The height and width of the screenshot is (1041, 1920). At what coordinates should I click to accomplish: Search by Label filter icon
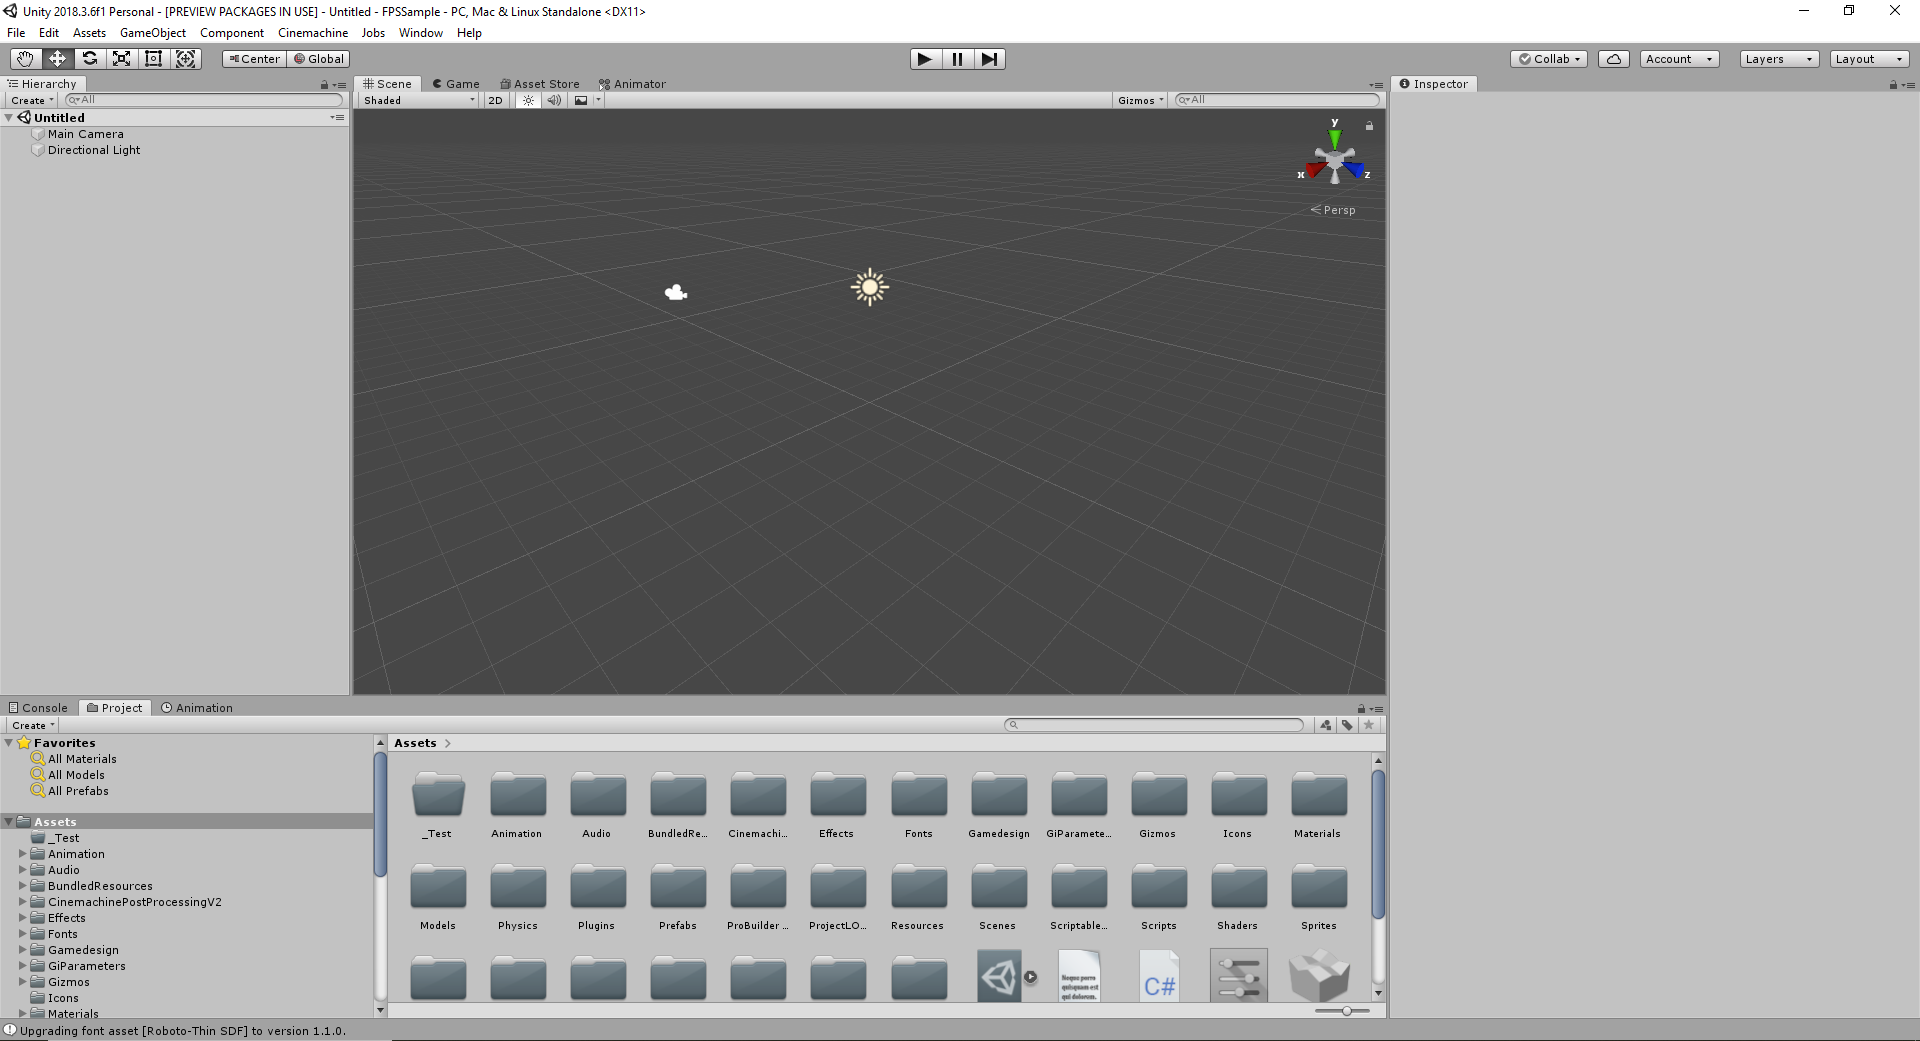point(1347,725)
